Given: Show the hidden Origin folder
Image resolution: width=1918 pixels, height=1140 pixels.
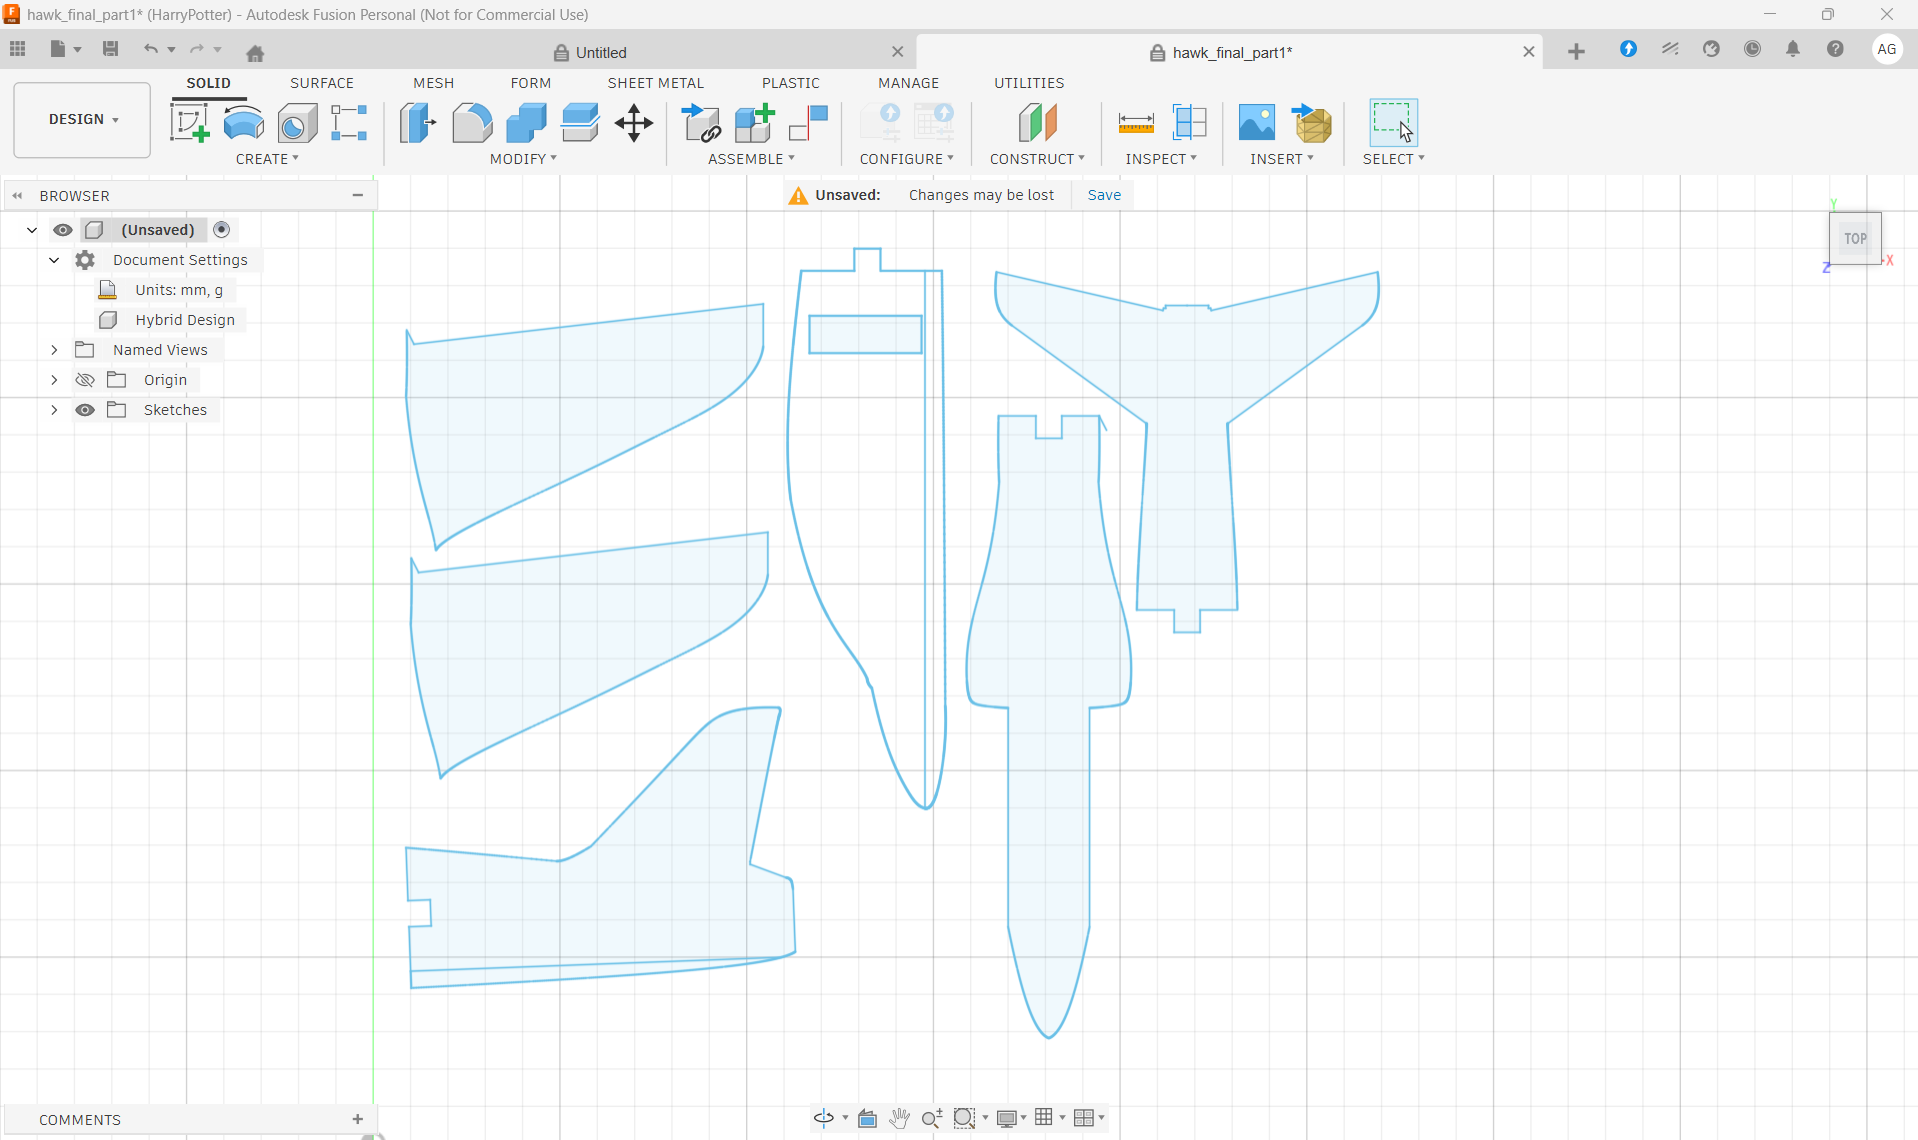Looking at the screenshot, I should tap(85, 380).
